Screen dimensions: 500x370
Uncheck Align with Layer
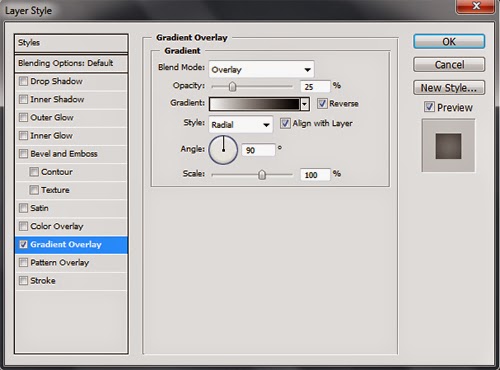click(x=285, y=123)
